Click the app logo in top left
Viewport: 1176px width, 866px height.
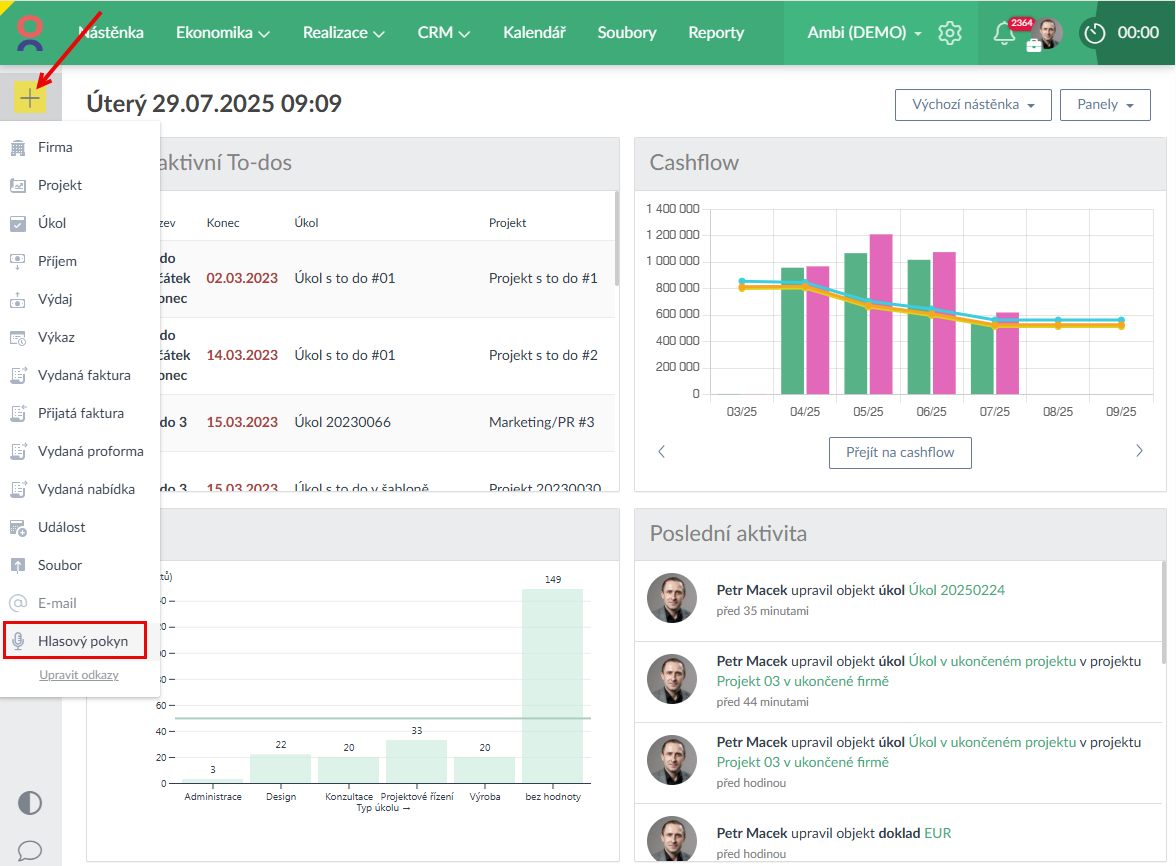pos(30,32)
